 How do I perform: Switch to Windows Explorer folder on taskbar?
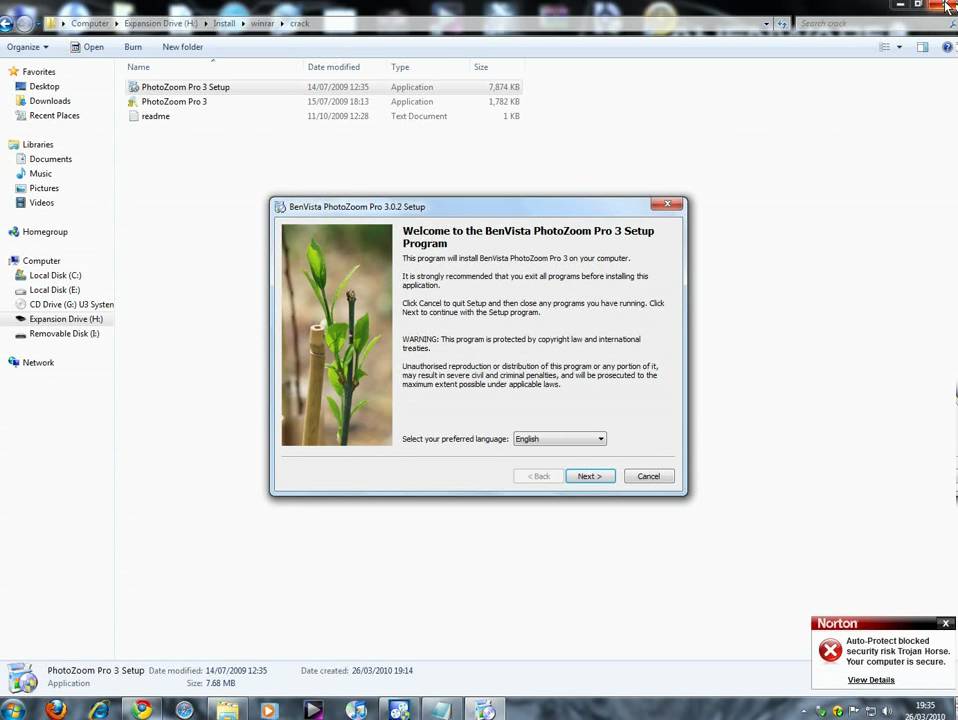(227, 709)
